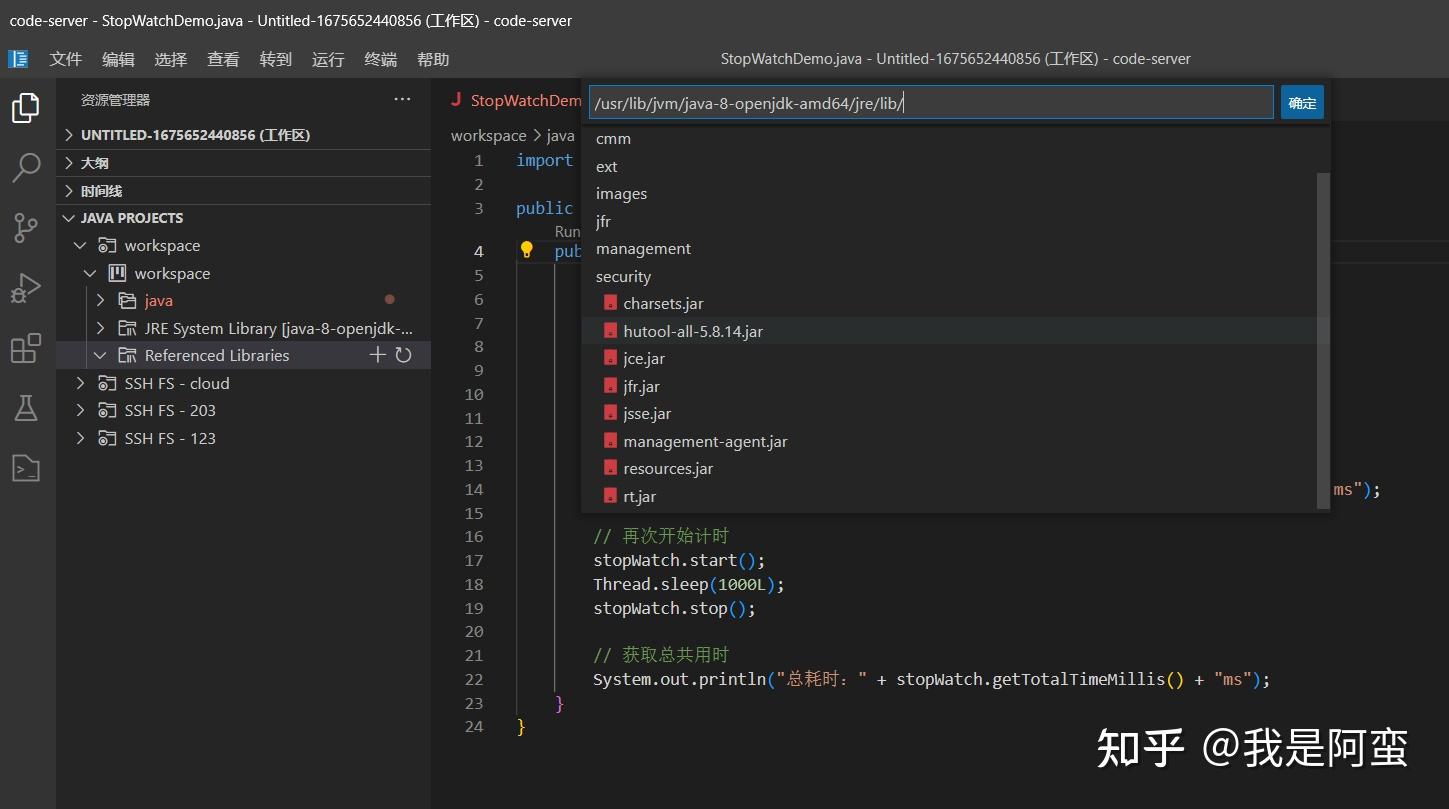The height and width of the screenshot is (809, 1449).
Task: Refresh the Referenced Libraries
Action: (x=404, y=355)
